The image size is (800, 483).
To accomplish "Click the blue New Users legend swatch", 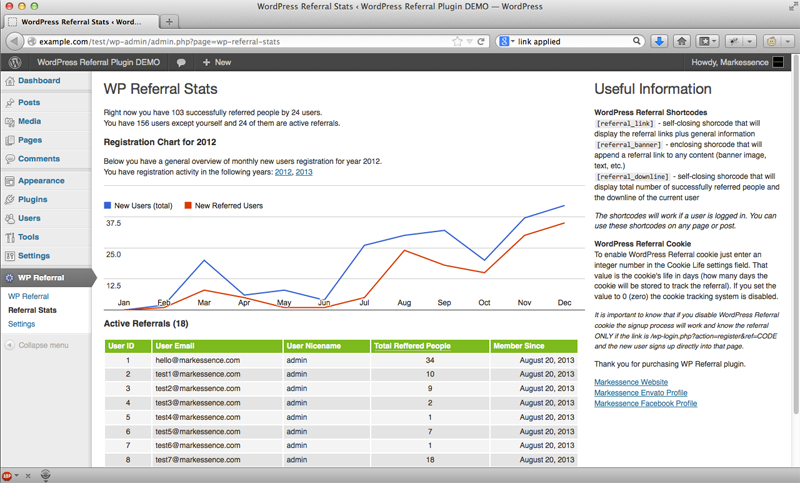I will pos(107,206).
